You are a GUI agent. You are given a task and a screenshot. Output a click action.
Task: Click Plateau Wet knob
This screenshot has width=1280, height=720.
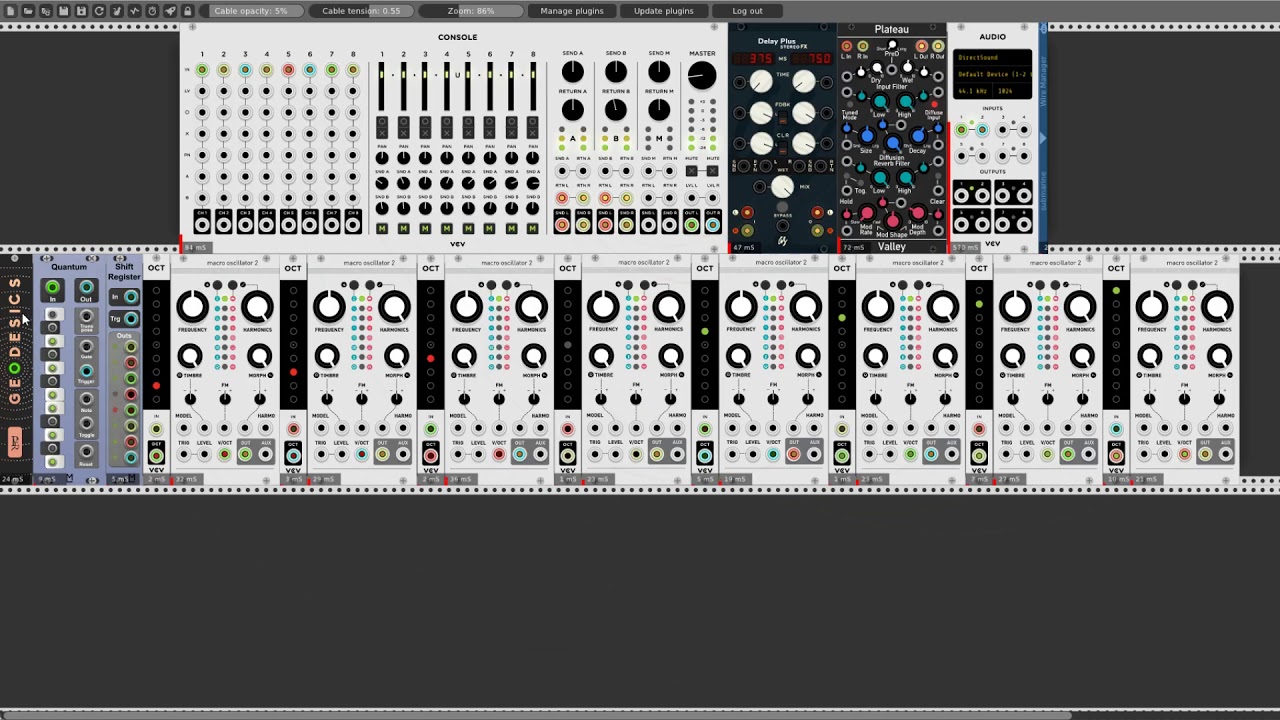point(907,68)
